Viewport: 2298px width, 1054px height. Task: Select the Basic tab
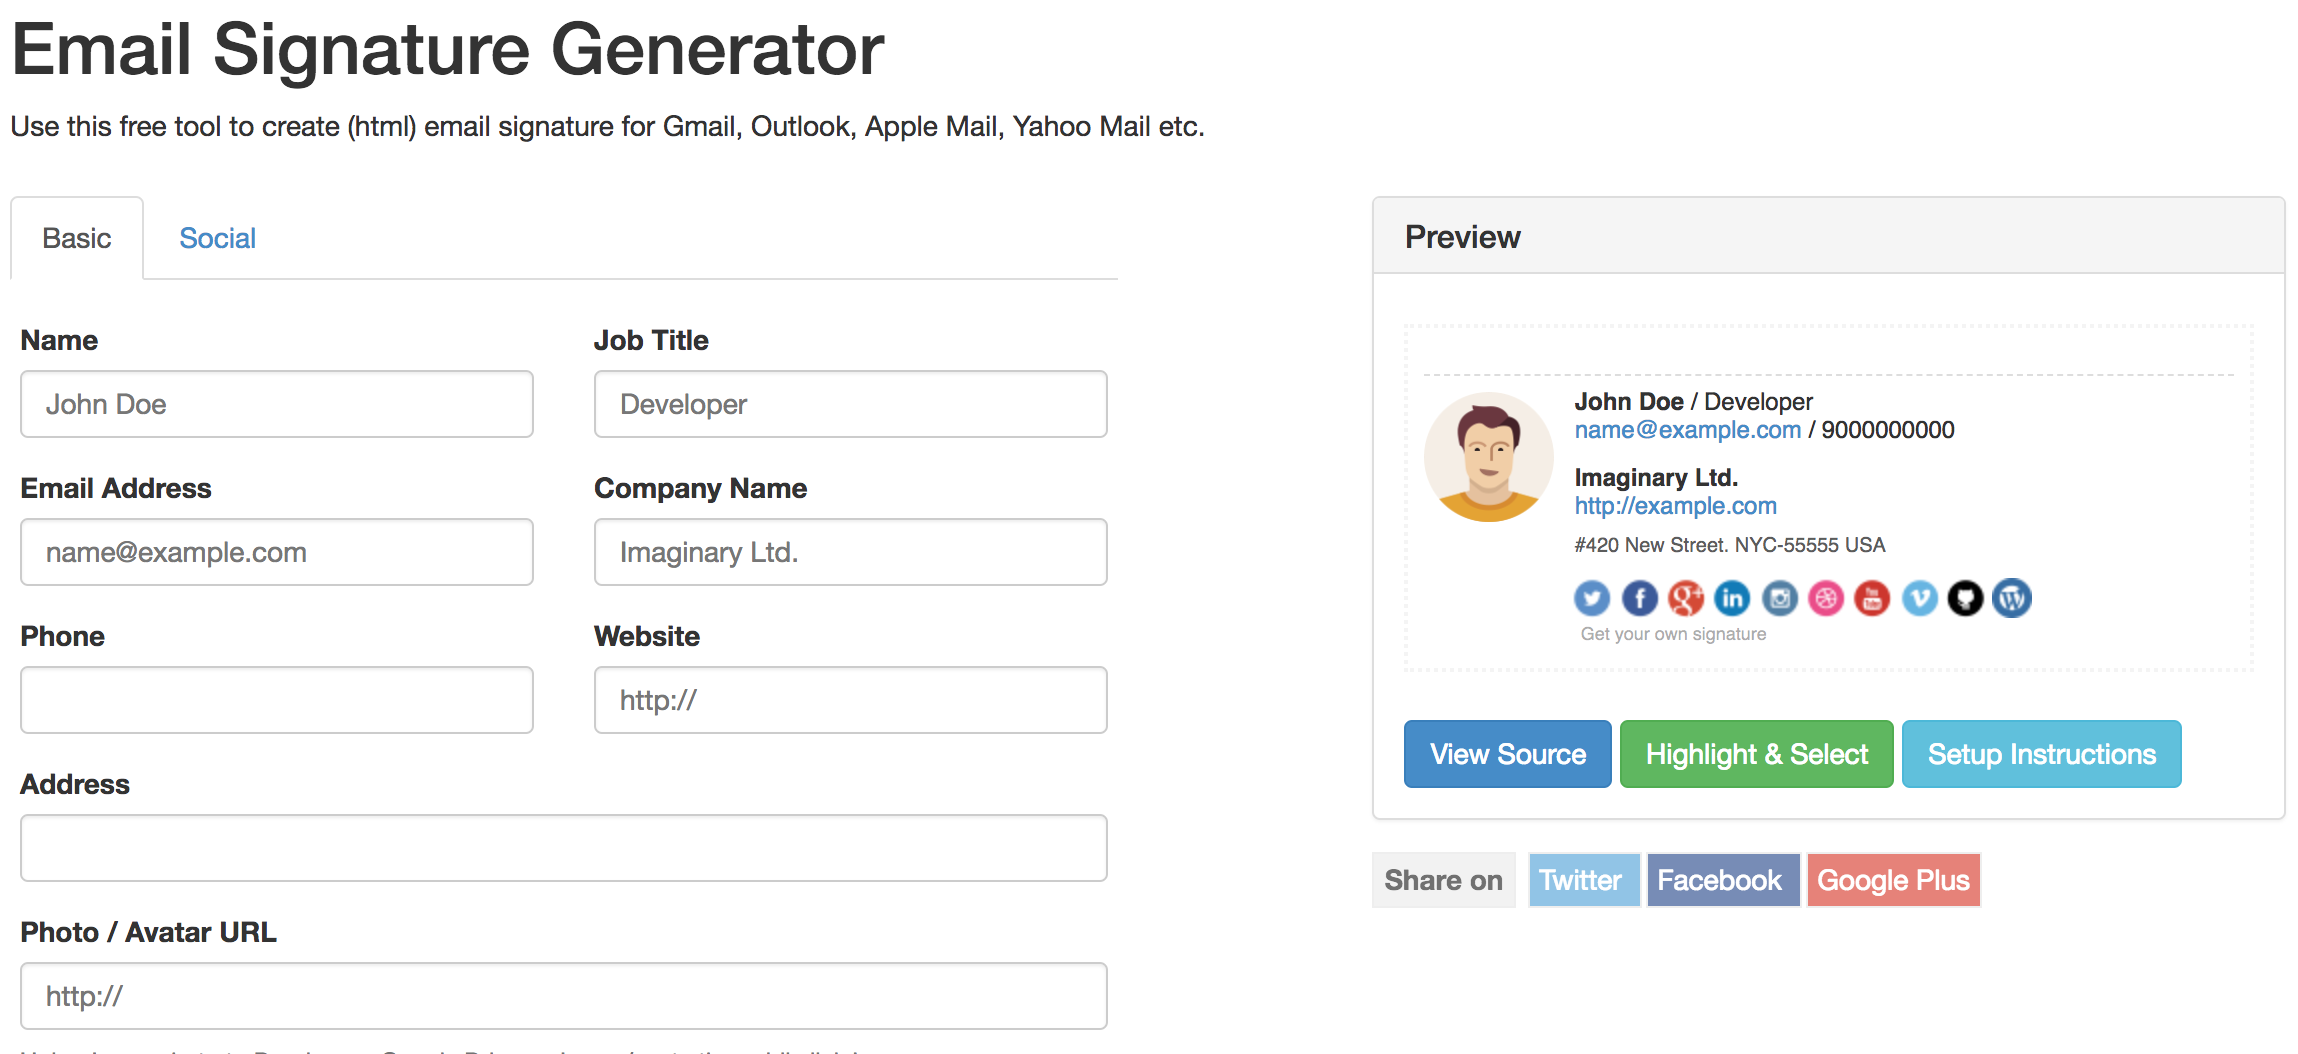(77, 238)
